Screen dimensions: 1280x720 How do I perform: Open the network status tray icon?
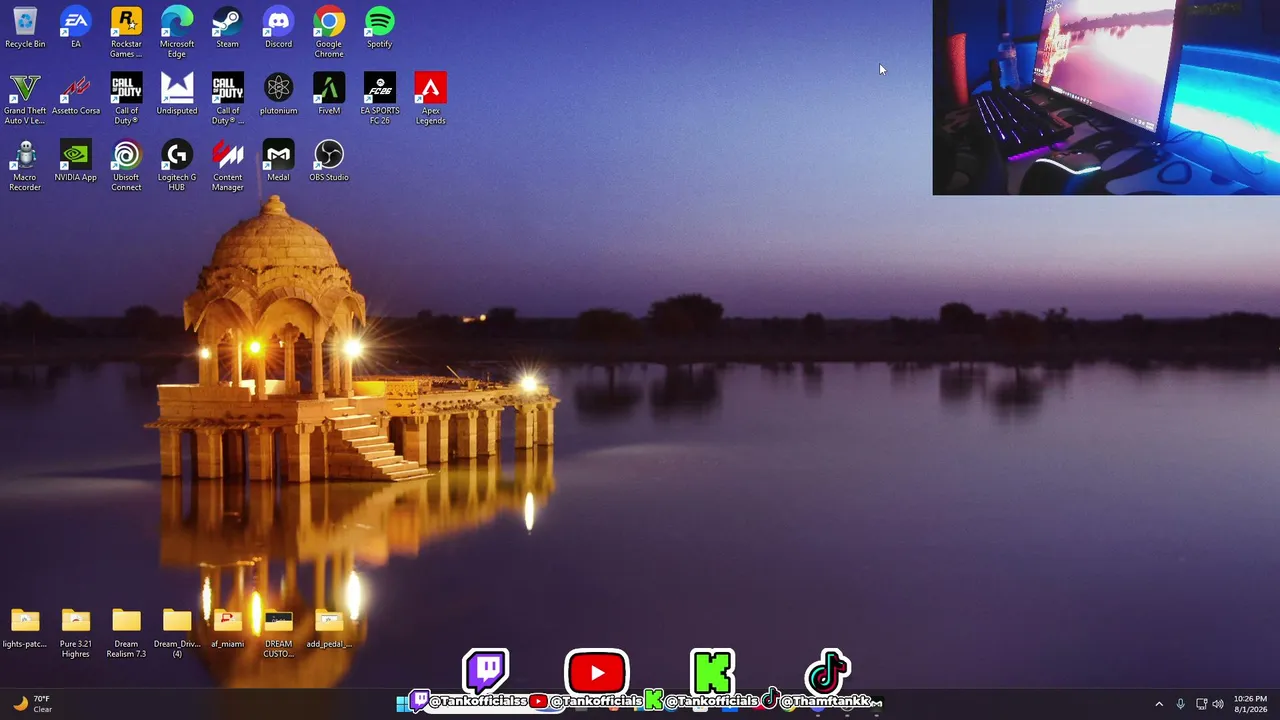pyautogui.click(x=1201, y=704)
